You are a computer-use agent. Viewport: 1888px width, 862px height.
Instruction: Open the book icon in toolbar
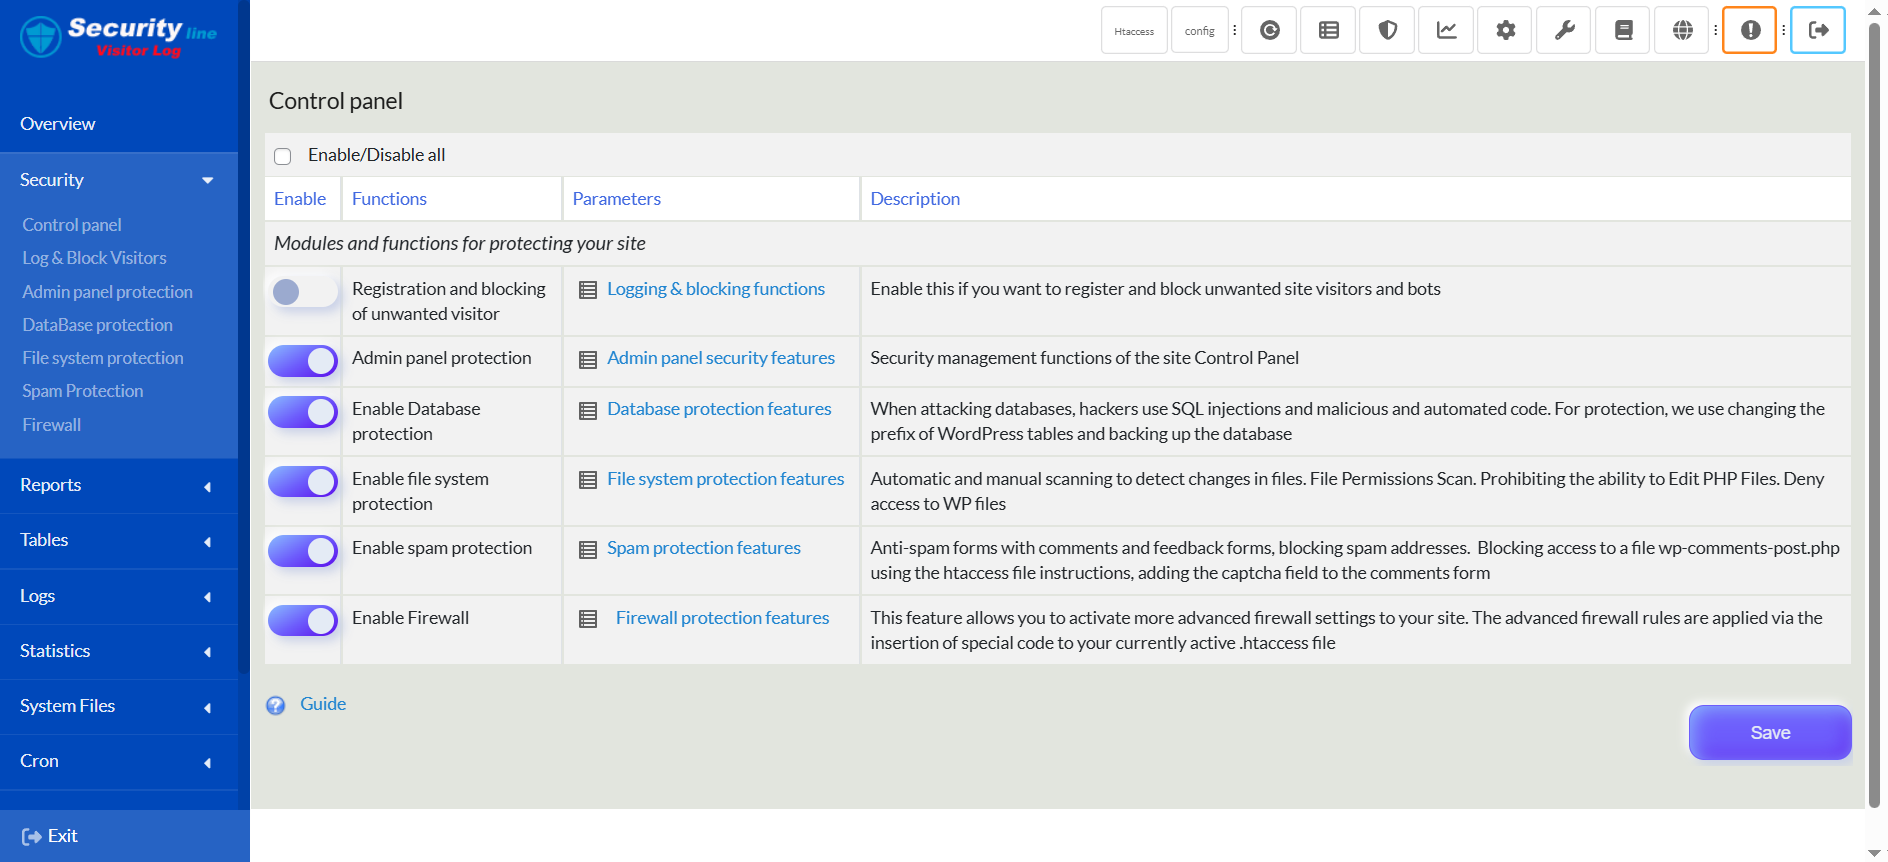1623,30
